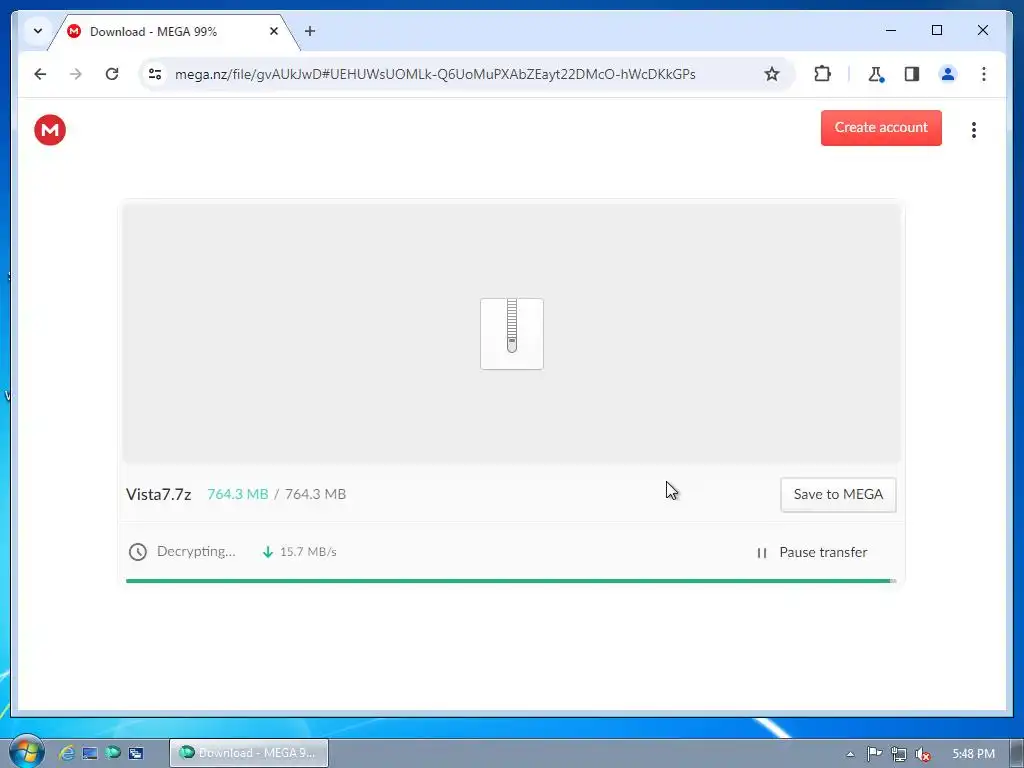Viewport: 1024px width, 768px height.
Task: Click the 15.7 MB/s speed text
Action: coord(308,552)
